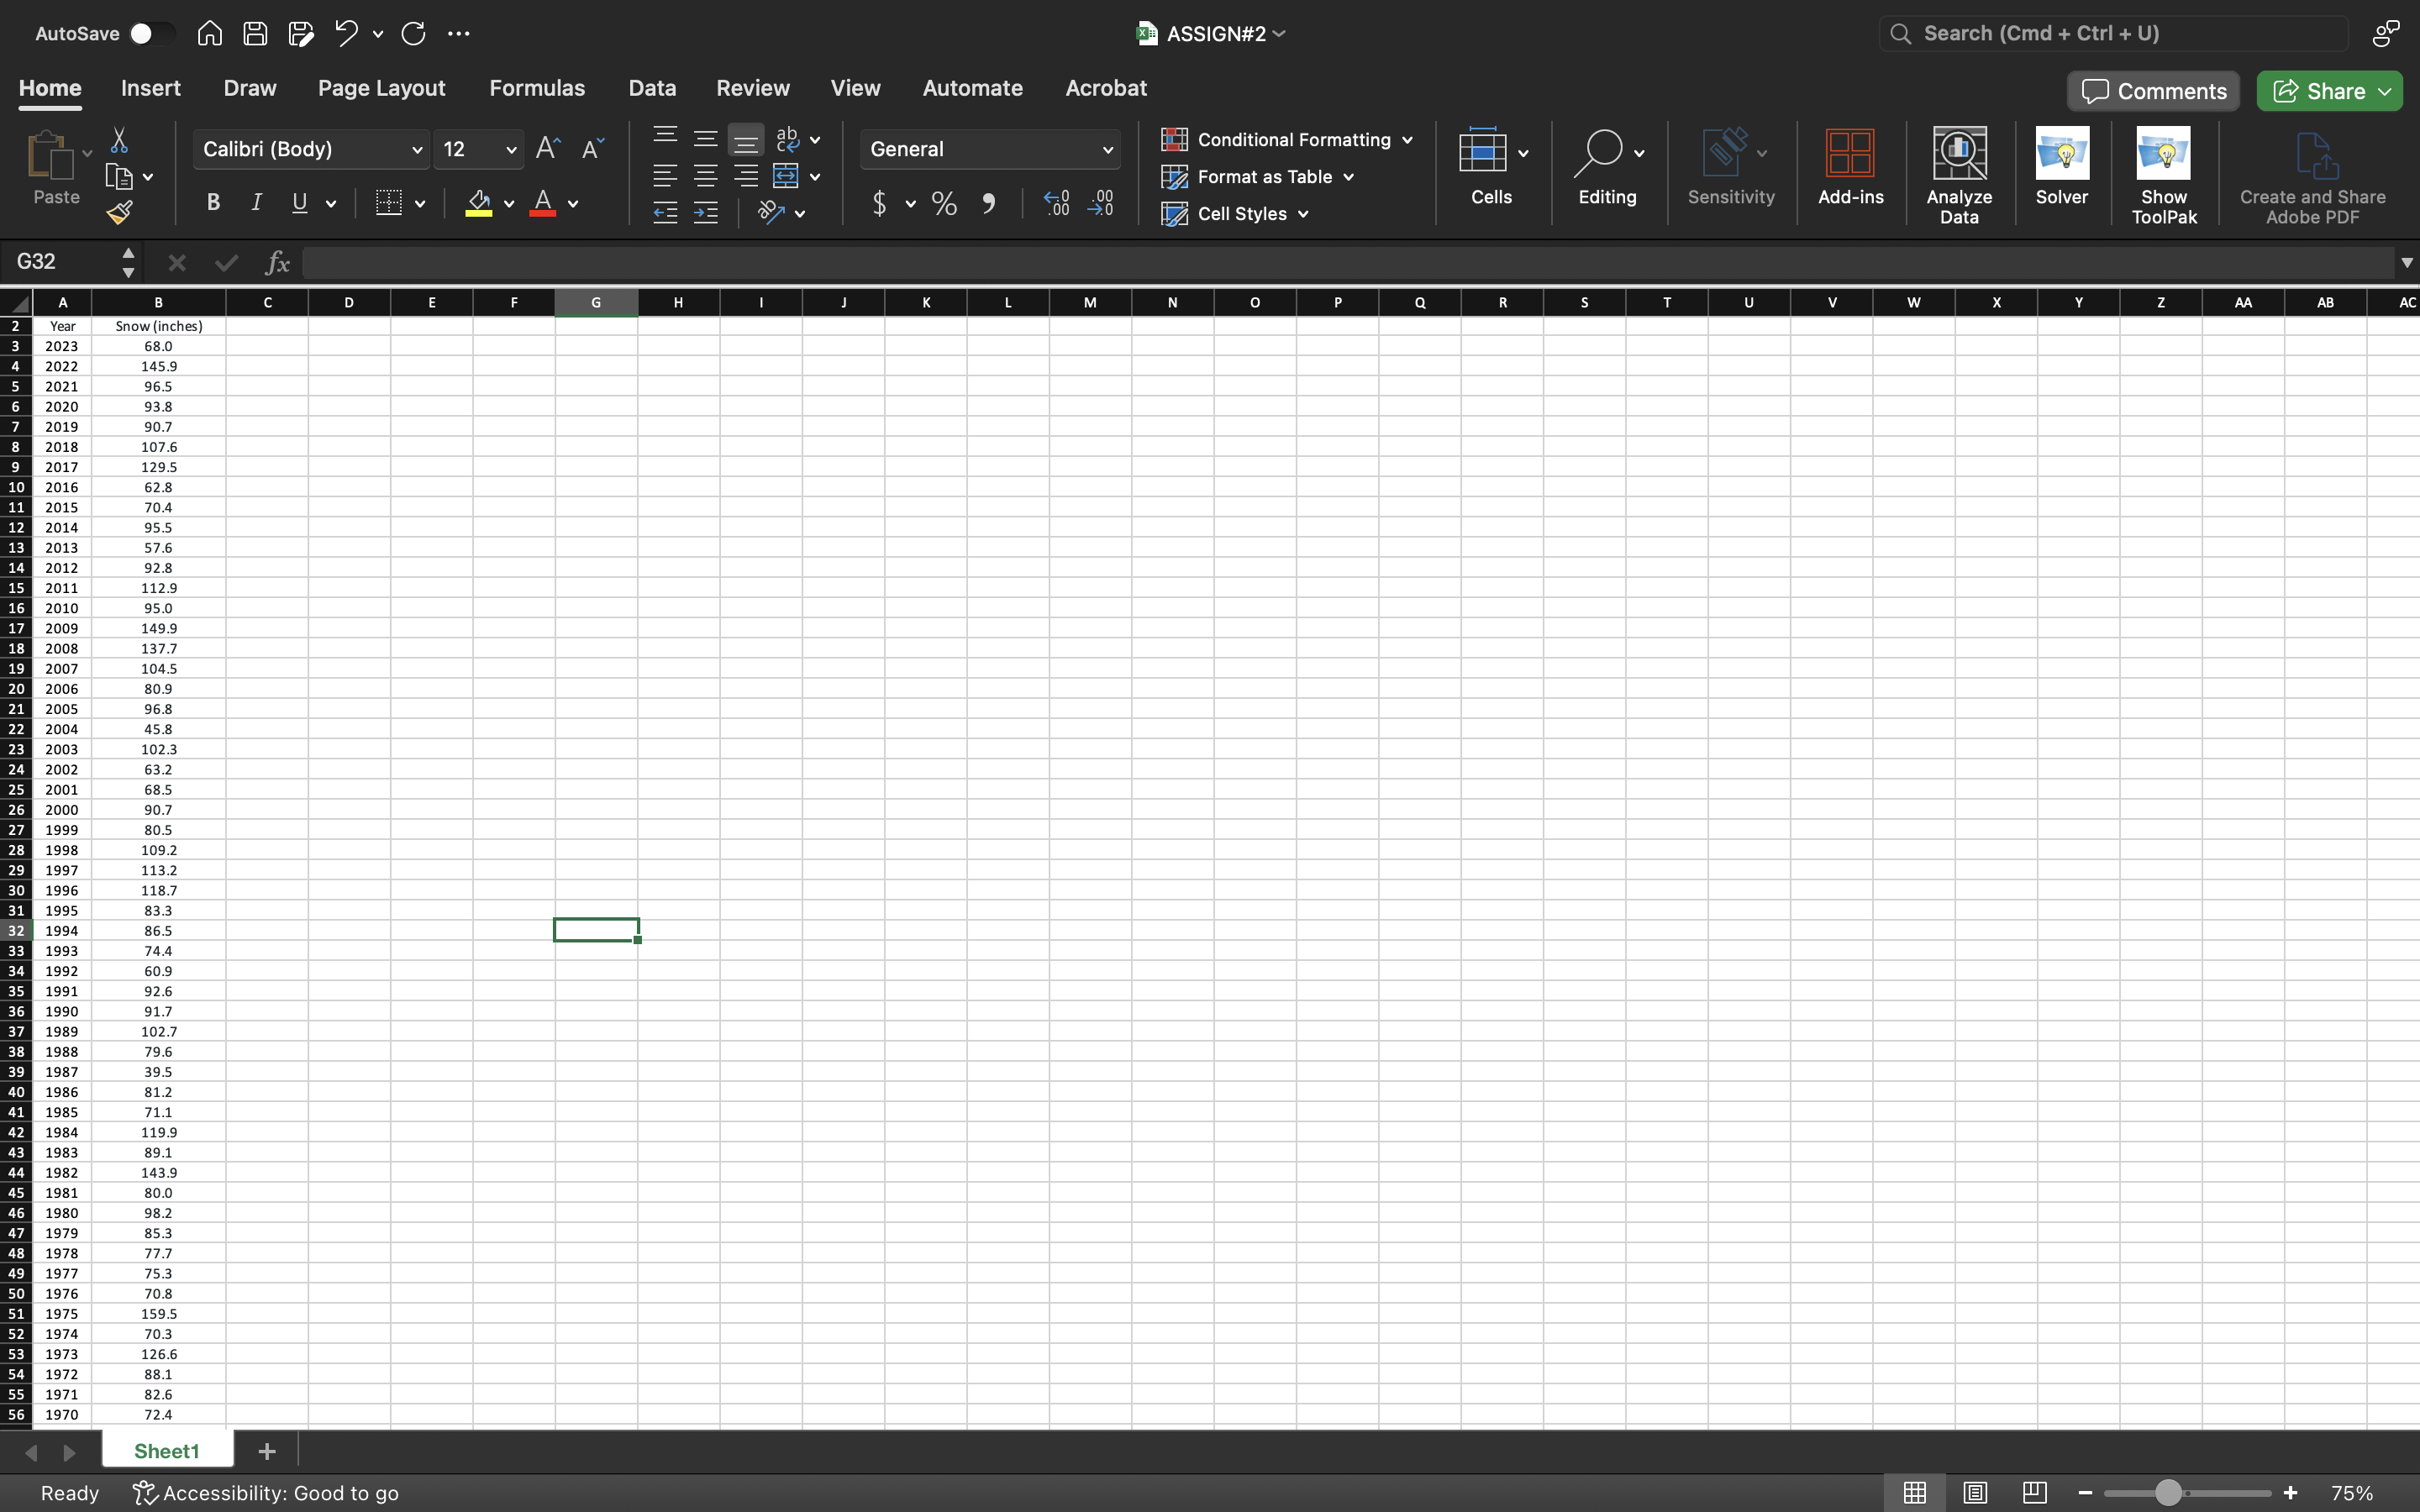Click the Comments button
This screenshot has width=2420, height=1512.
(2155, 89)
